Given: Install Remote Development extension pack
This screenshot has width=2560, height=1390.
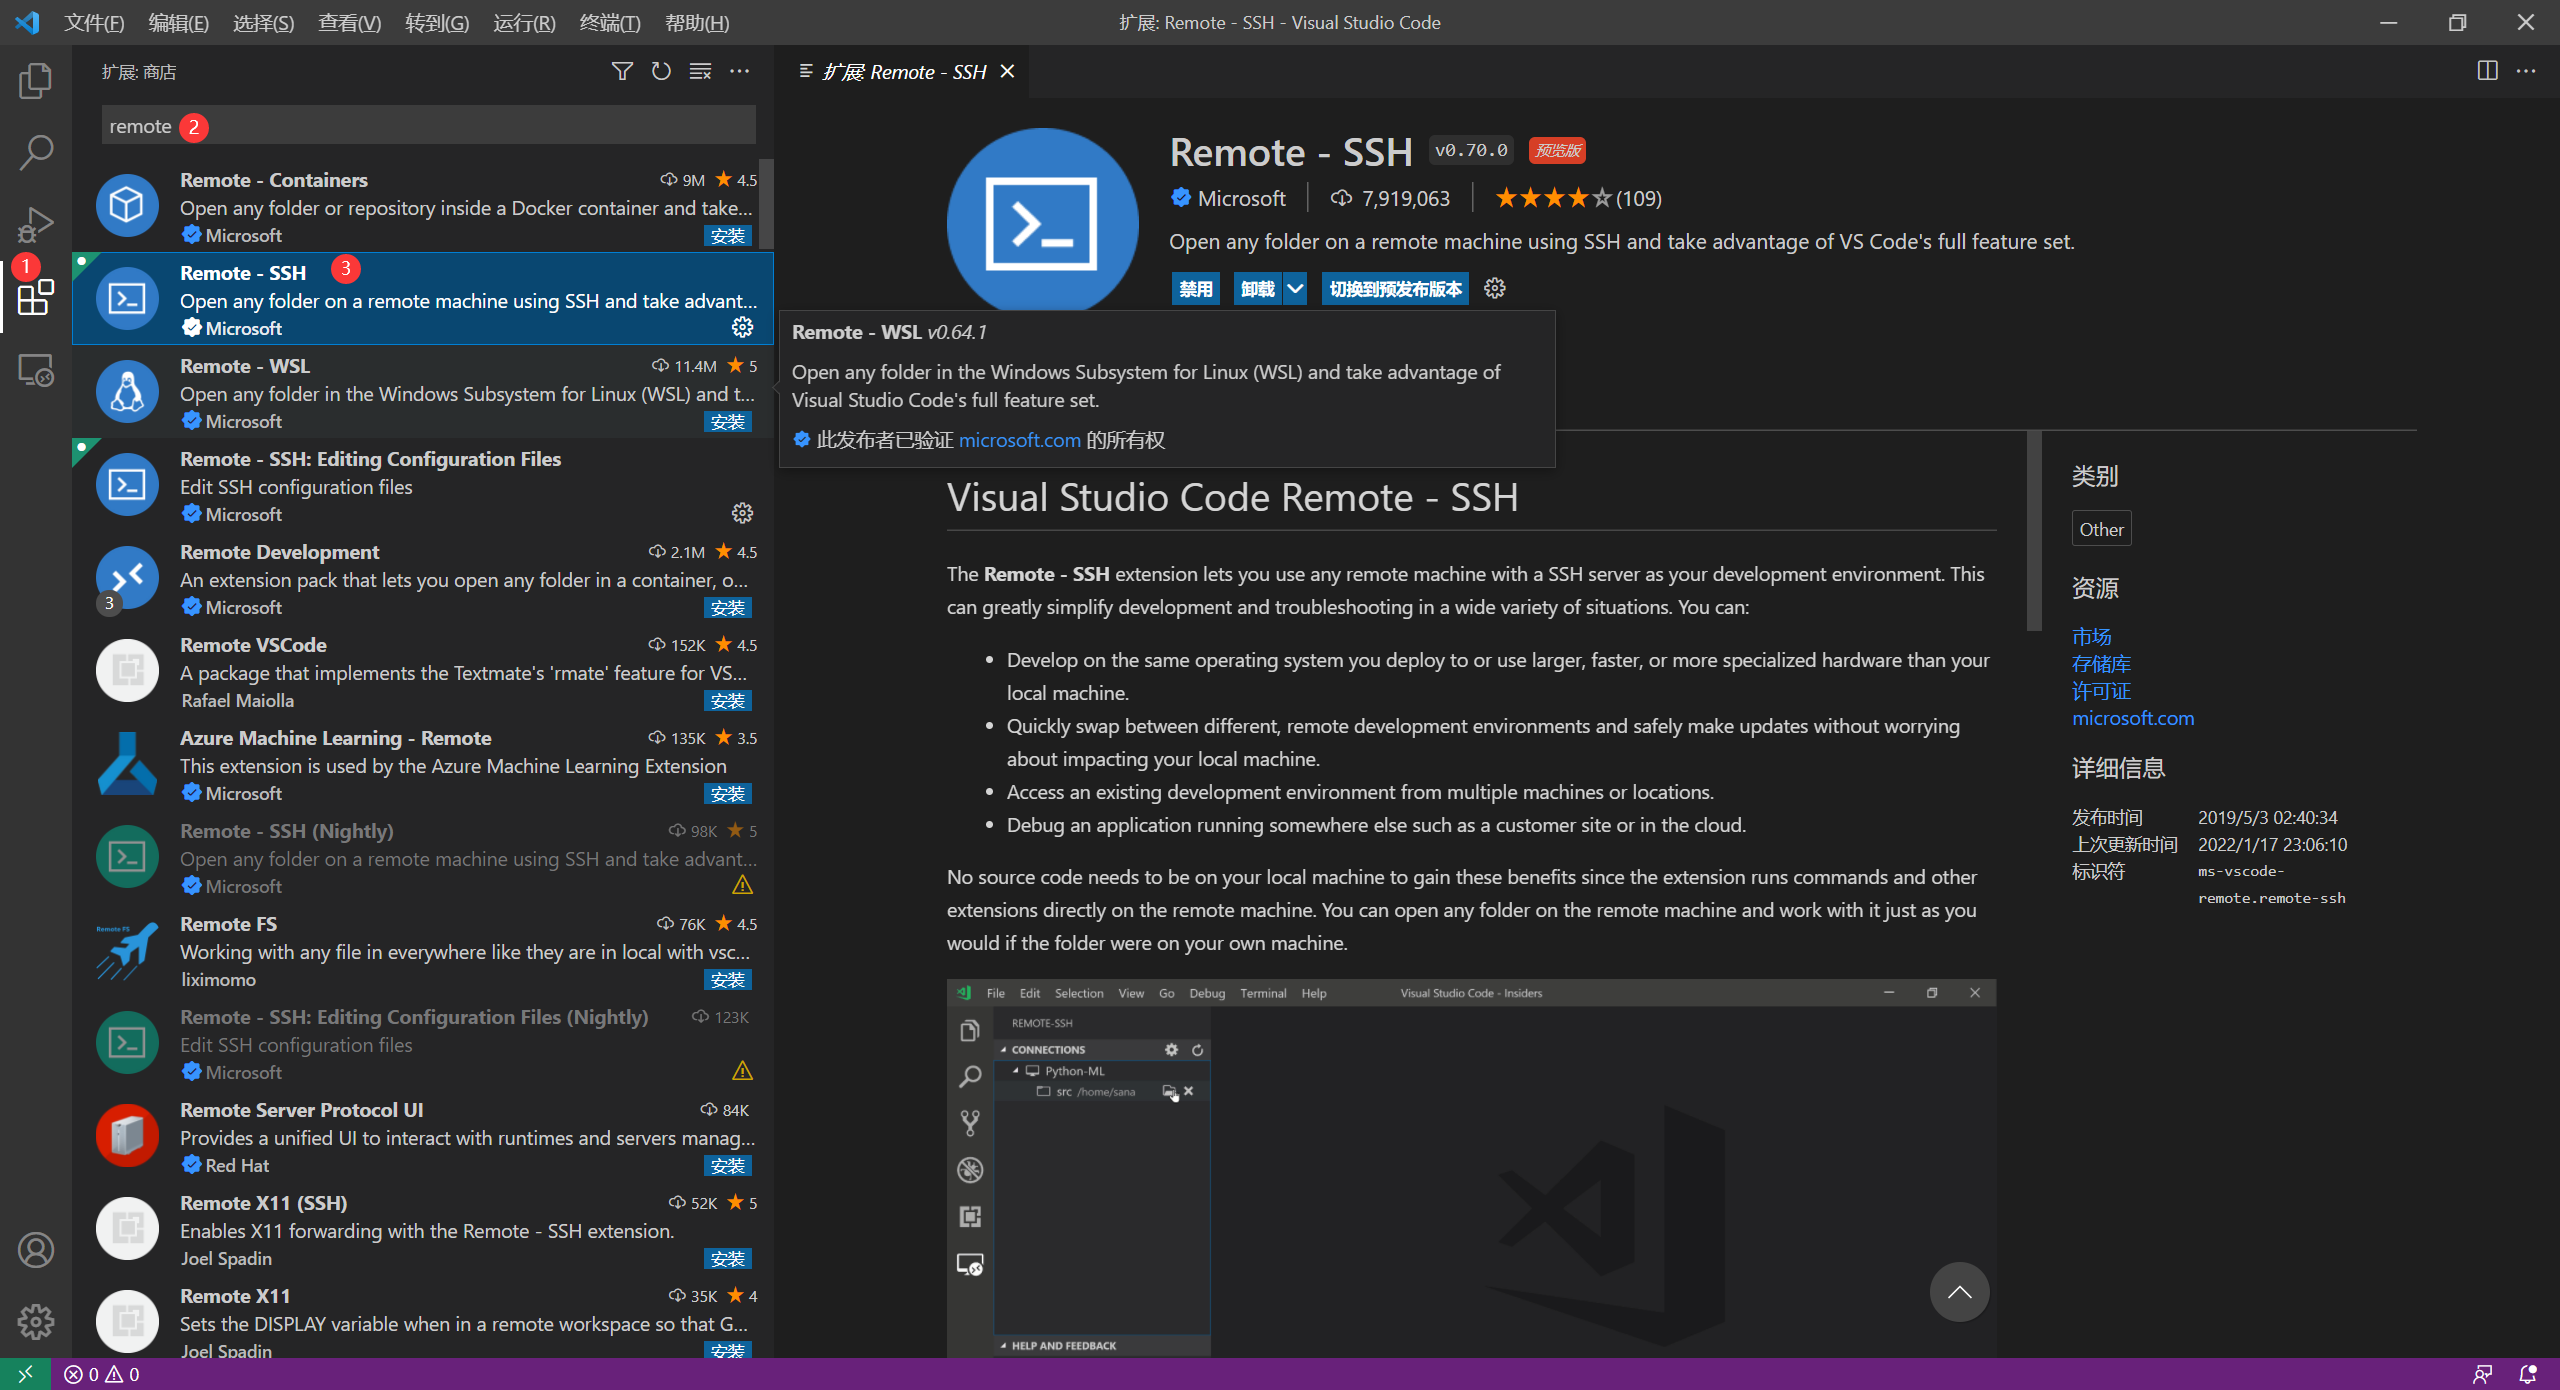Looking at the screenshot, I should click(727, 608).
